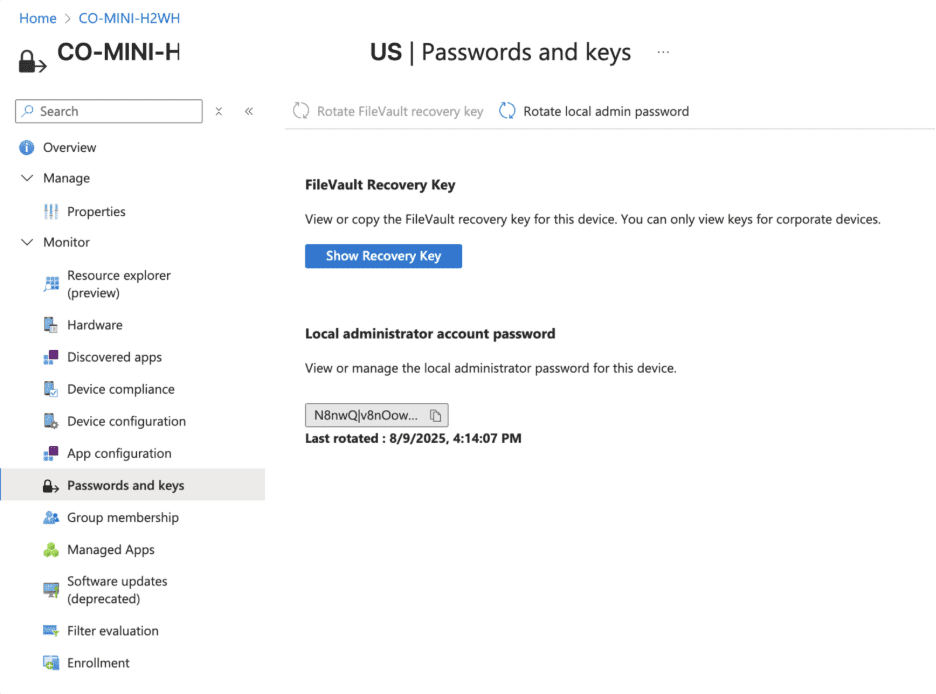Open Enrollment using its sidebar icon
The height and width of the screenshot is (694, 936).
[49, 662]
